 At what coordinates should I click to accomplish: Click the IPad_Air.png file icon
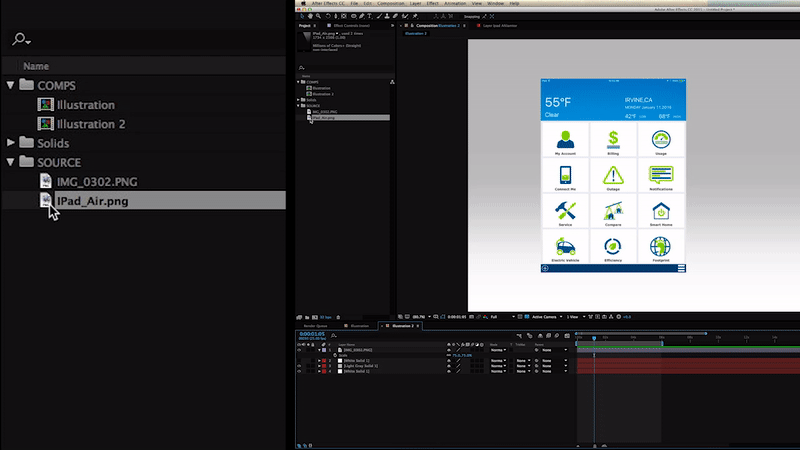point(46,201)
